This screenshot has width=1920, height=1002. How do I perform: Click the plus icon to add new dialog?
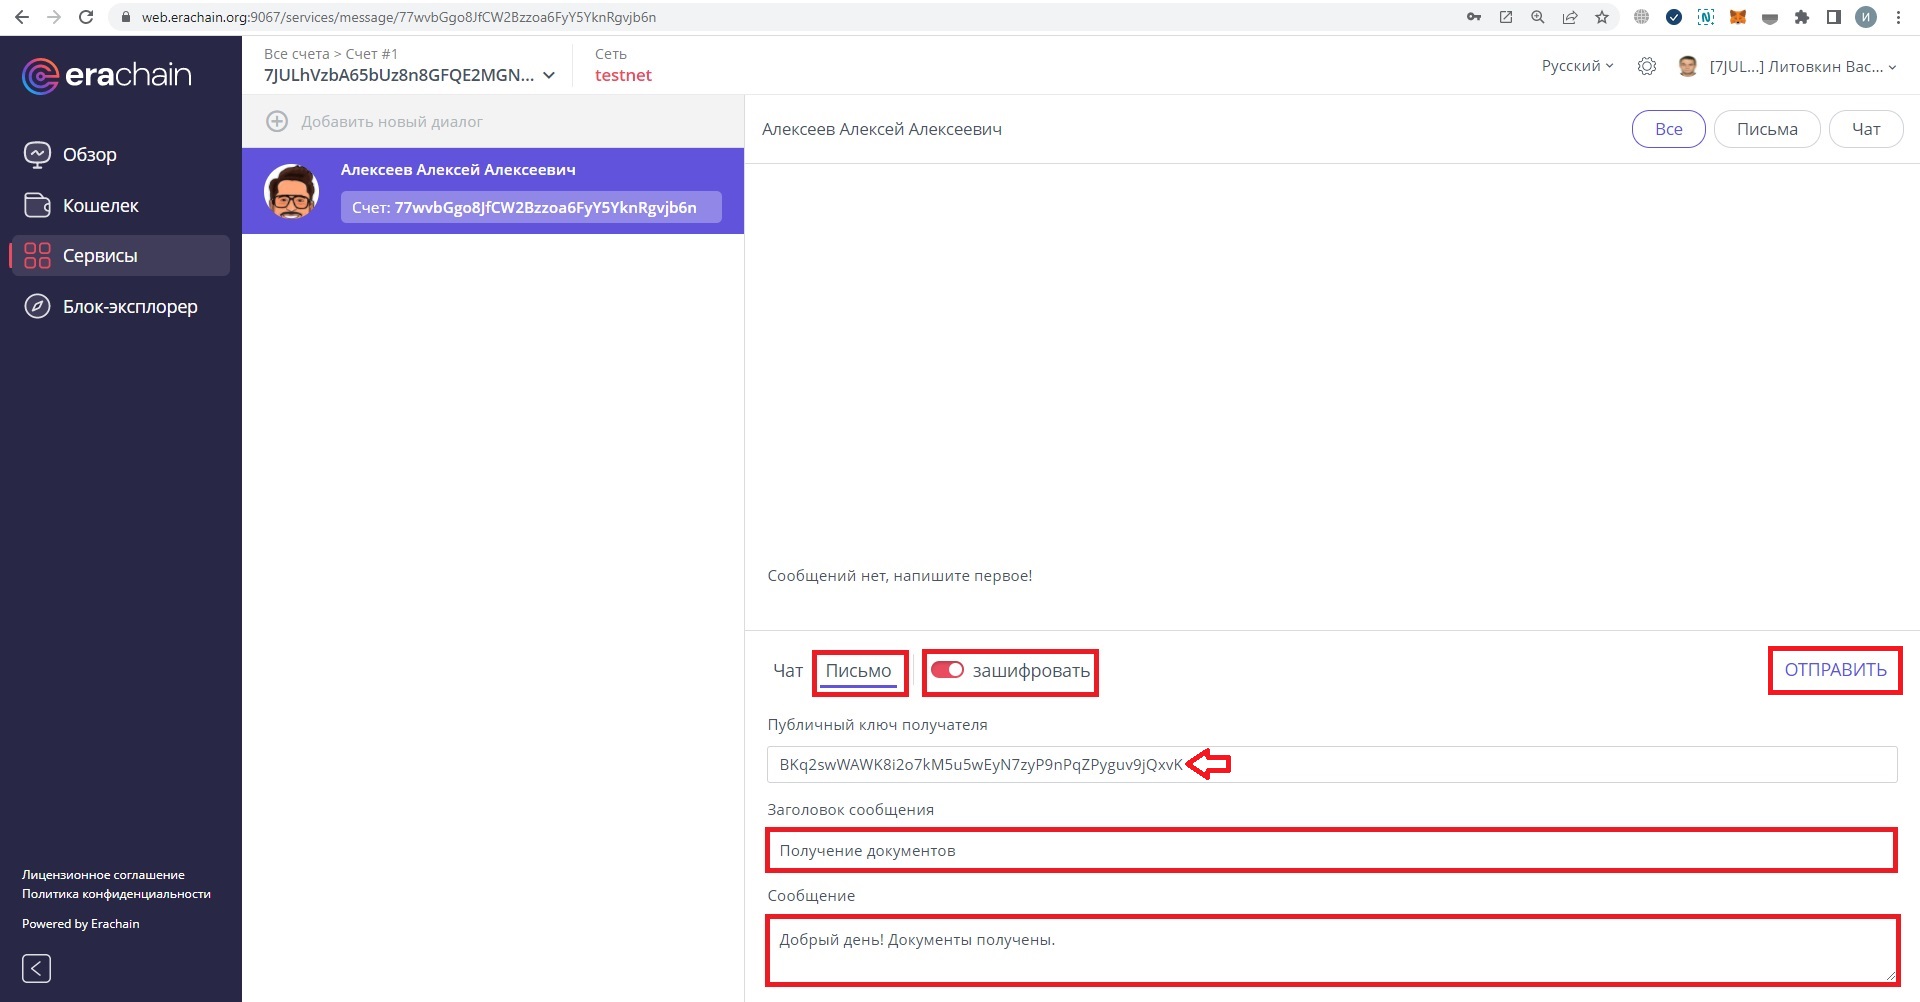click(x=277, y=121)
